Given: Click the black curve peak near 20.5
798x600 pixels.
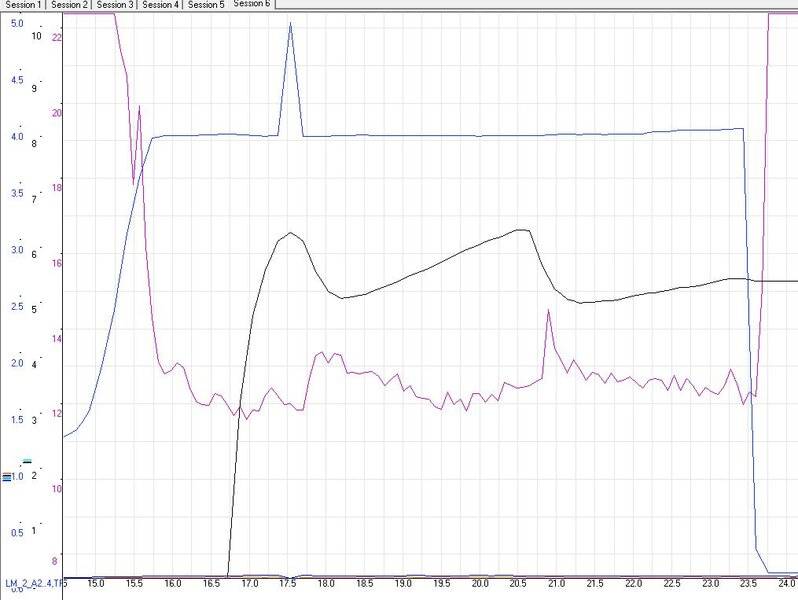Looking at the screenshot, I should pos(520,230).
